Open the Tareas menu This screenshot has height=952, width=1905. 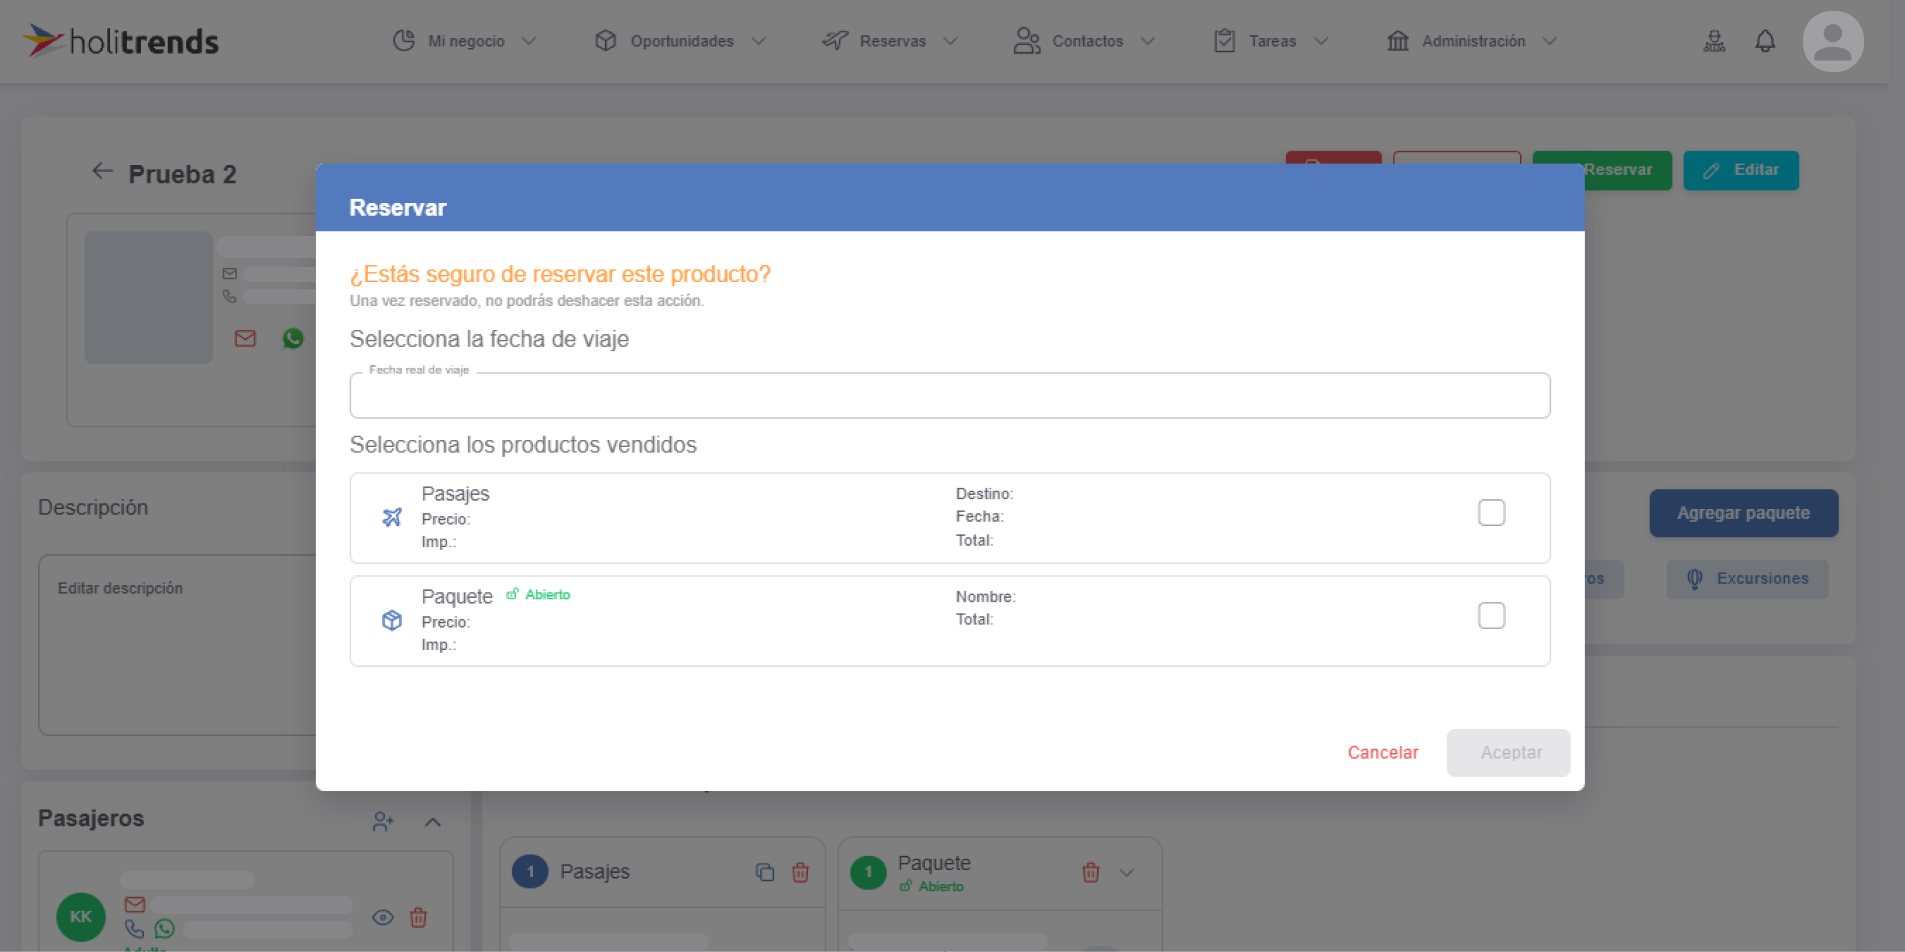tap(1271, 41)
